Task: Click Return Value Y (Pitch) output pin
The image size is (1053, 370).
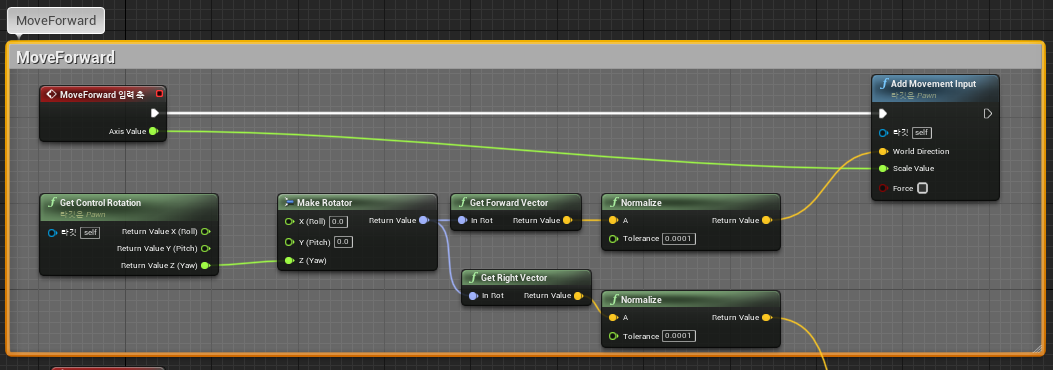Action: click(205, 248)
